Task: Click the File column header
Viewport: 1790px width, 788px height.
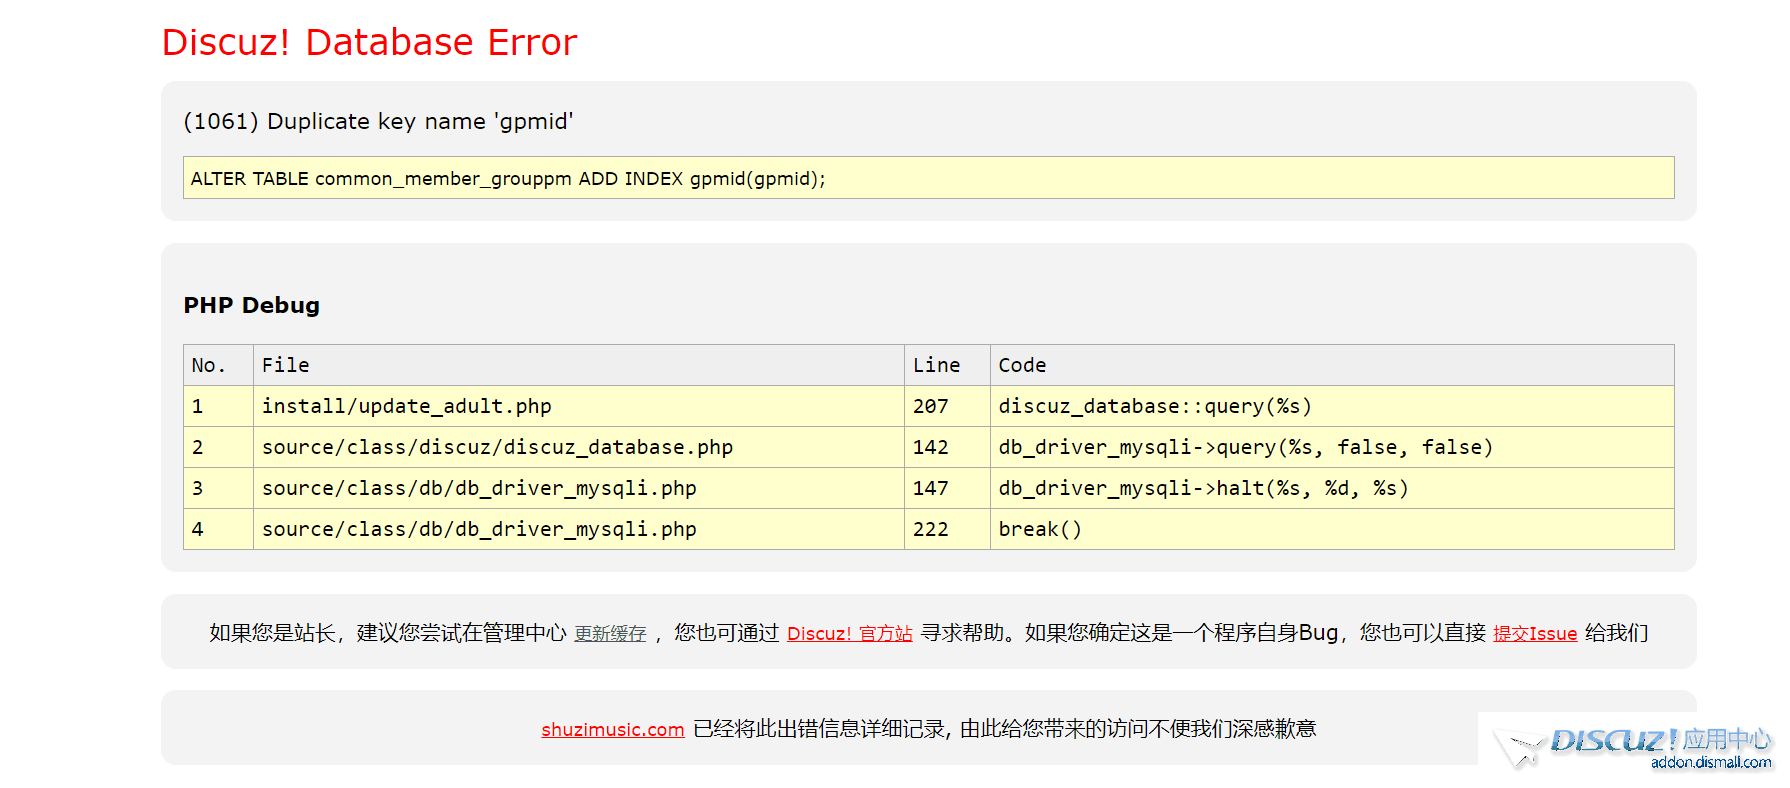Action: click(x=286, y=366)
